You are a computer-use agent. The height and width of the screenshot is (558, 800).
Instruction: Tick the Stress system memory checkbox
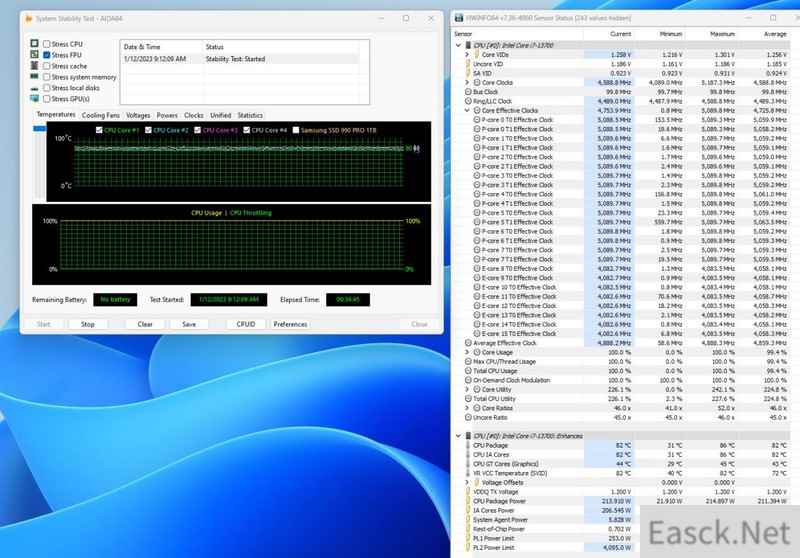46,77
